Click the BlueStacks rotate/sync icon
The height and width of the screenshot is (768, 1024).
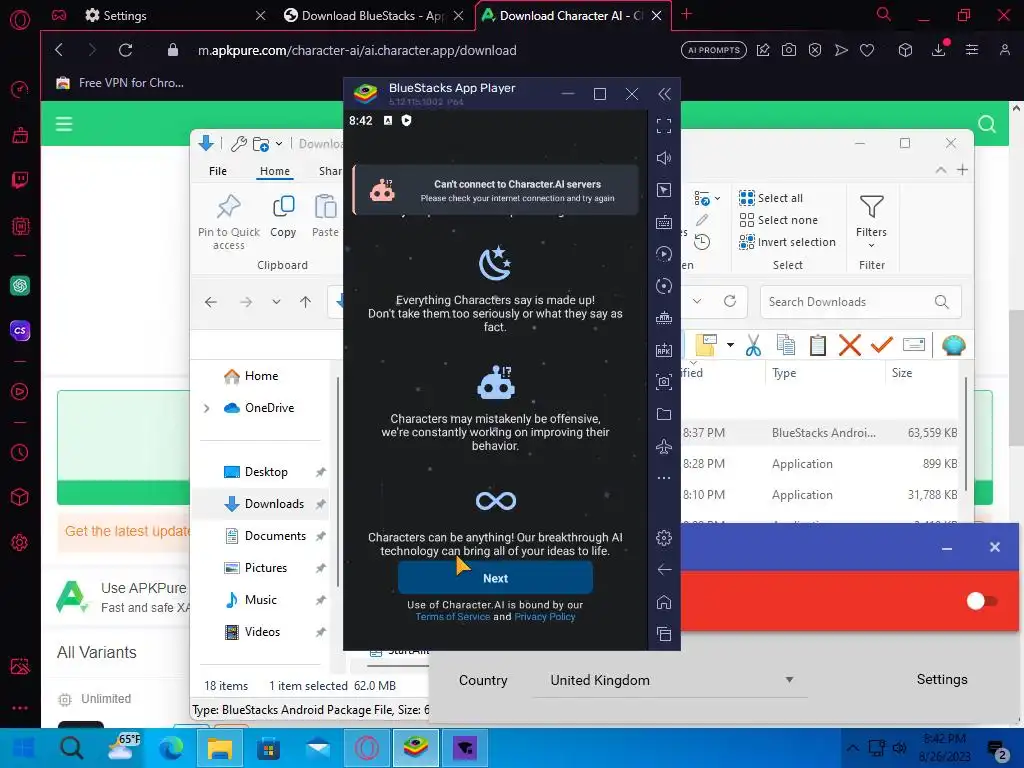click(664, 285)
